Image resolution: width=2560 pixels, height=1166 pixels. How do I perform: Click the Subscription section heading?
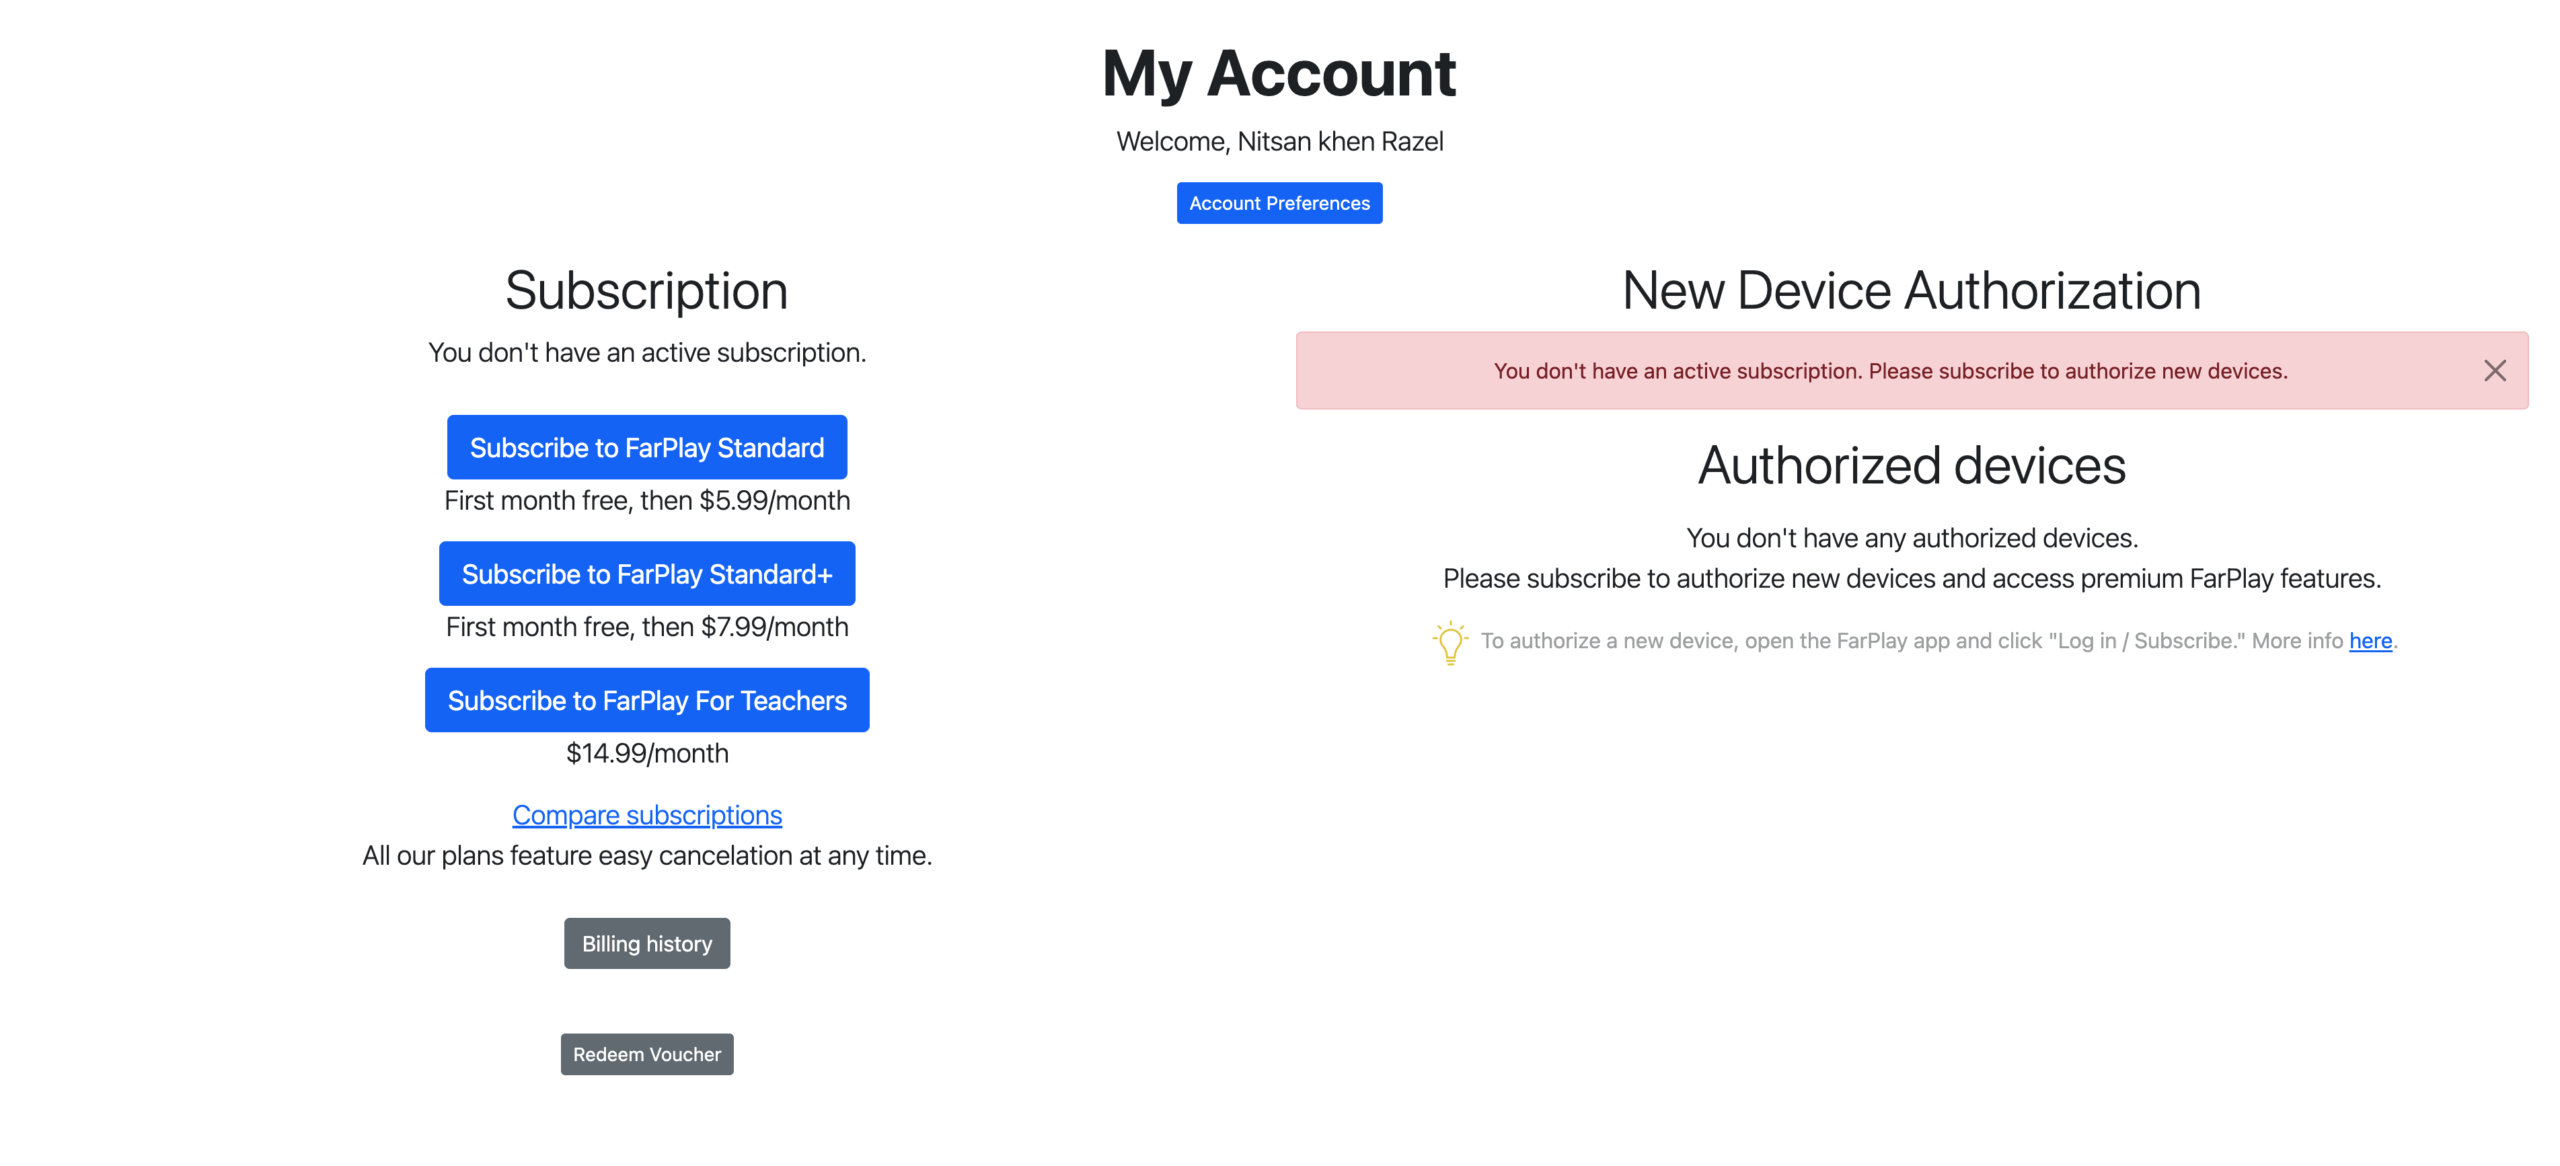point(646,291)
